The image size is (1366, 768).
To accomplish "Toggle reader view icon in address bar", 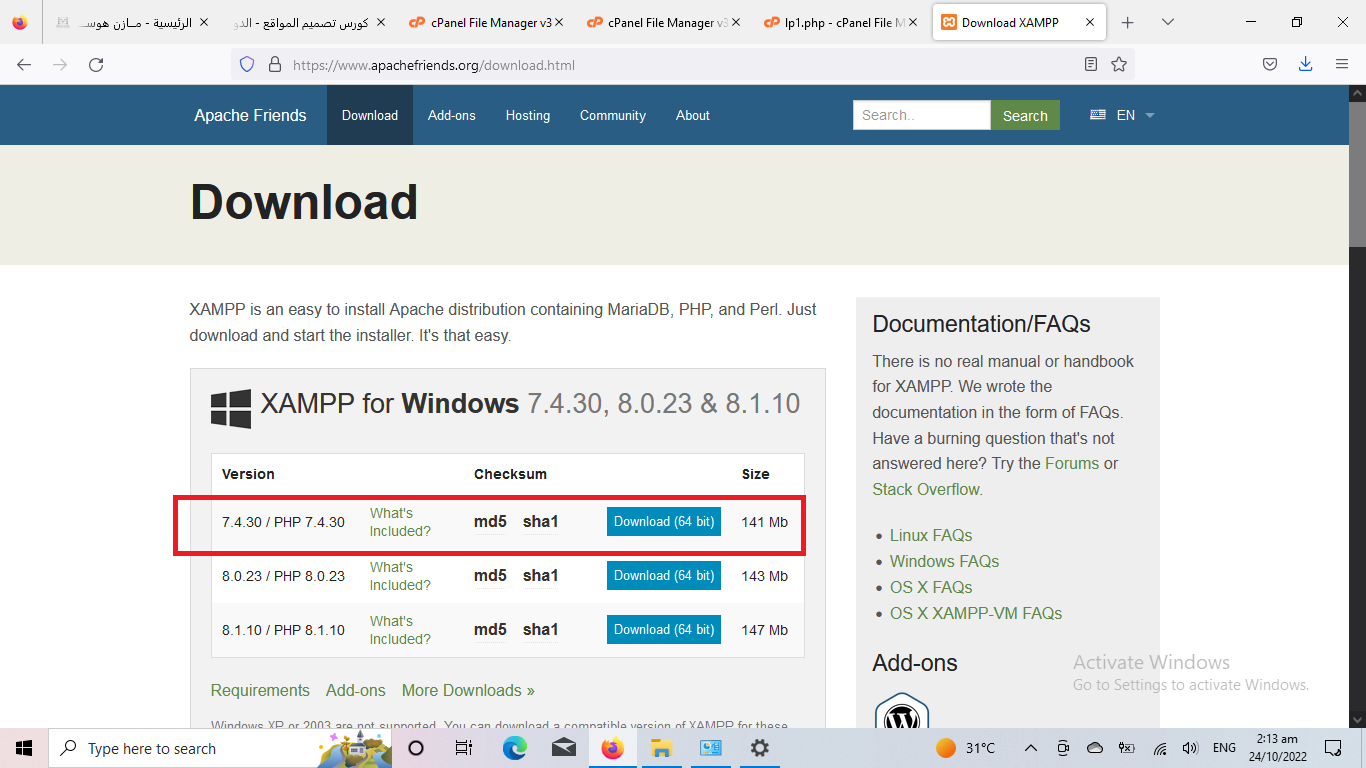I will [x=1091, y=65].
